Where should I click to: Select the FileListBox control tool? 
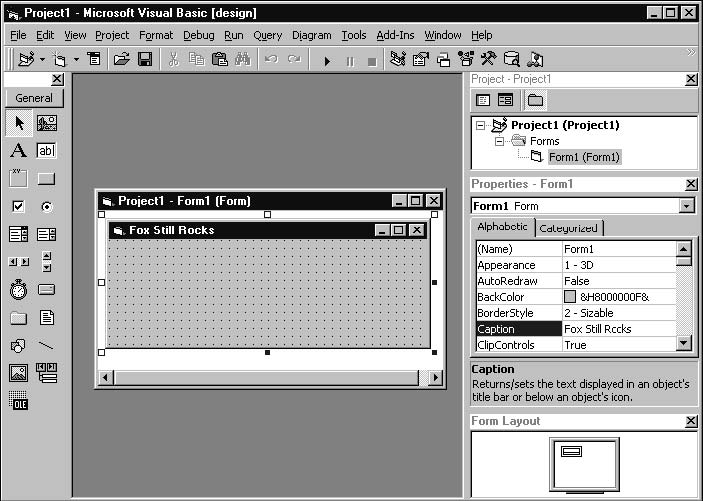pos(47,318)
